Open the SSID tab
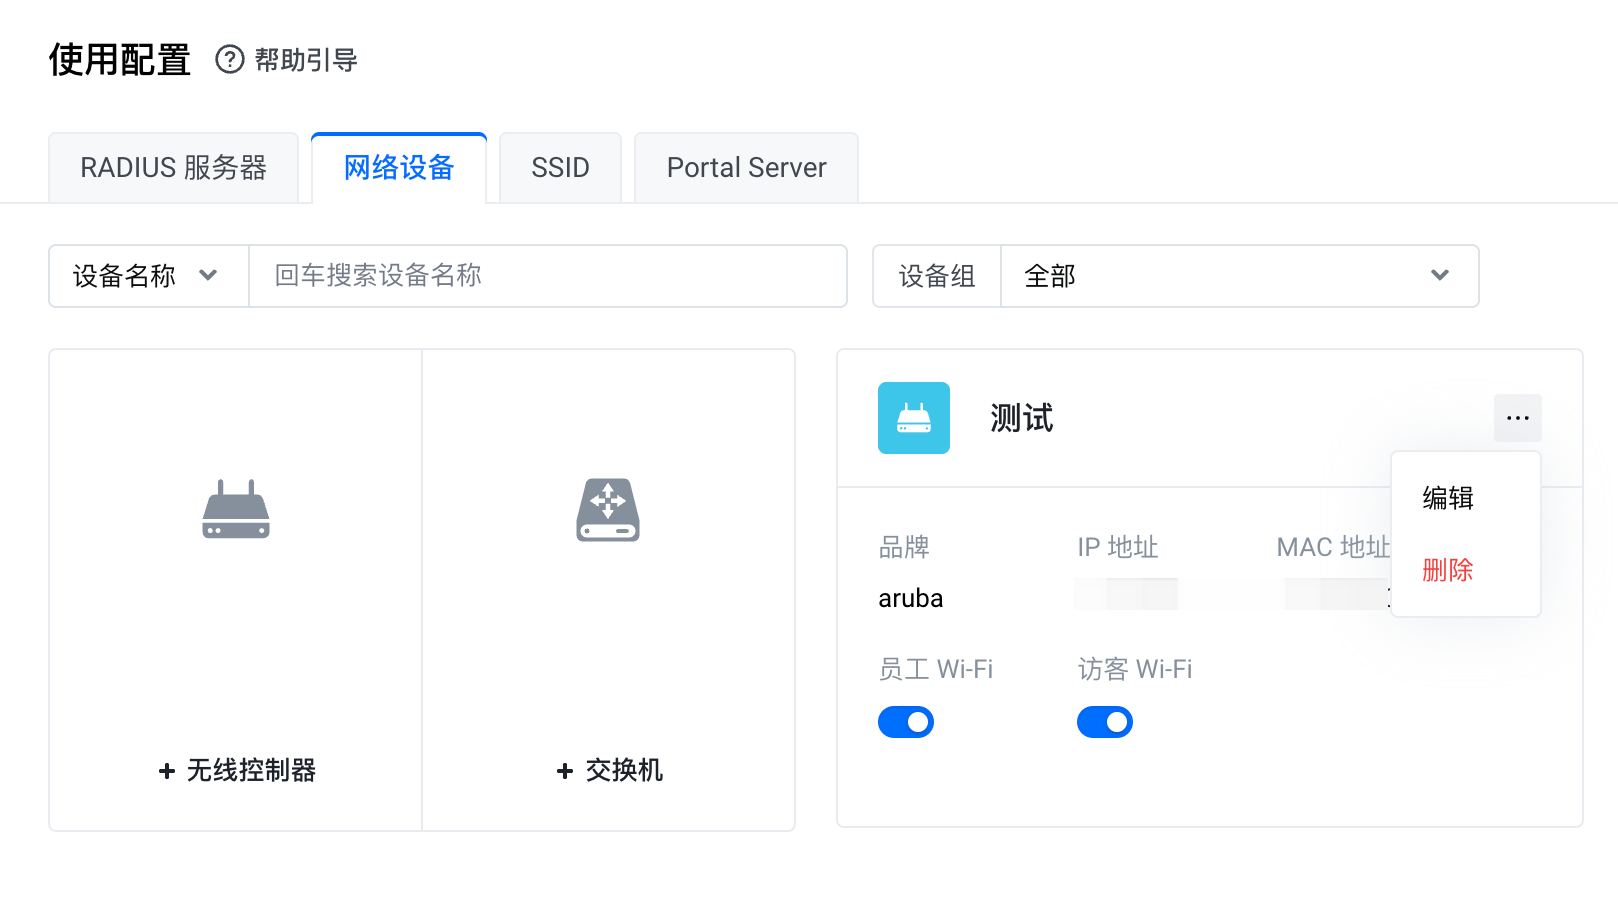 561,168
